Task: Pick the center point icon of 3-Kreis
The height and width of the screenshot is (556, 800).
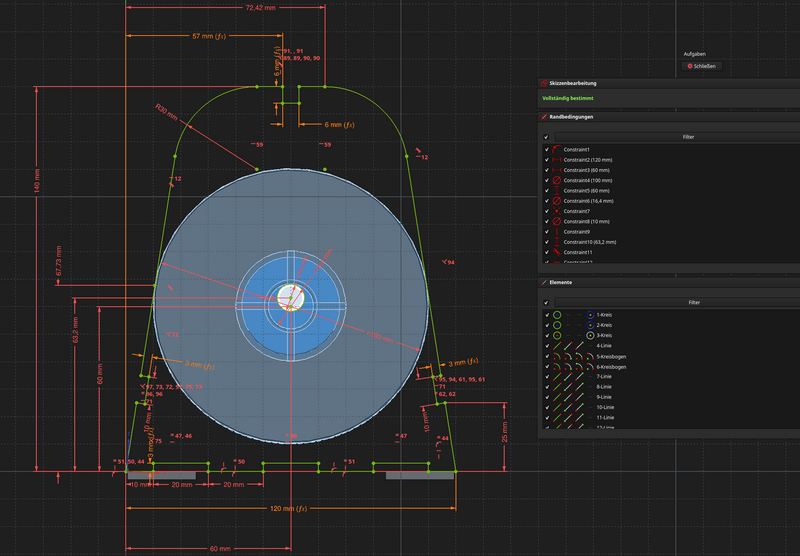Action: pos(590,335)
